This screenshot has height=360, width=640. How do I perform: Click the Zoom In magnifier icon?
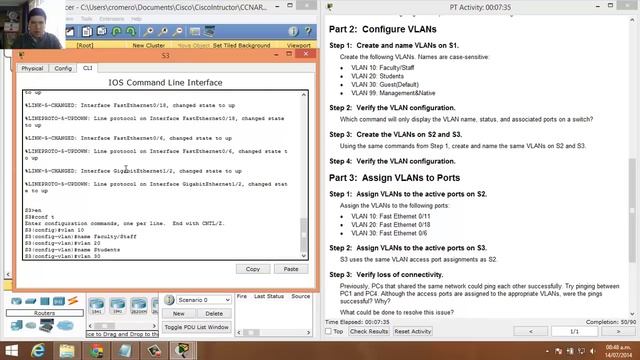pos(149,31)
